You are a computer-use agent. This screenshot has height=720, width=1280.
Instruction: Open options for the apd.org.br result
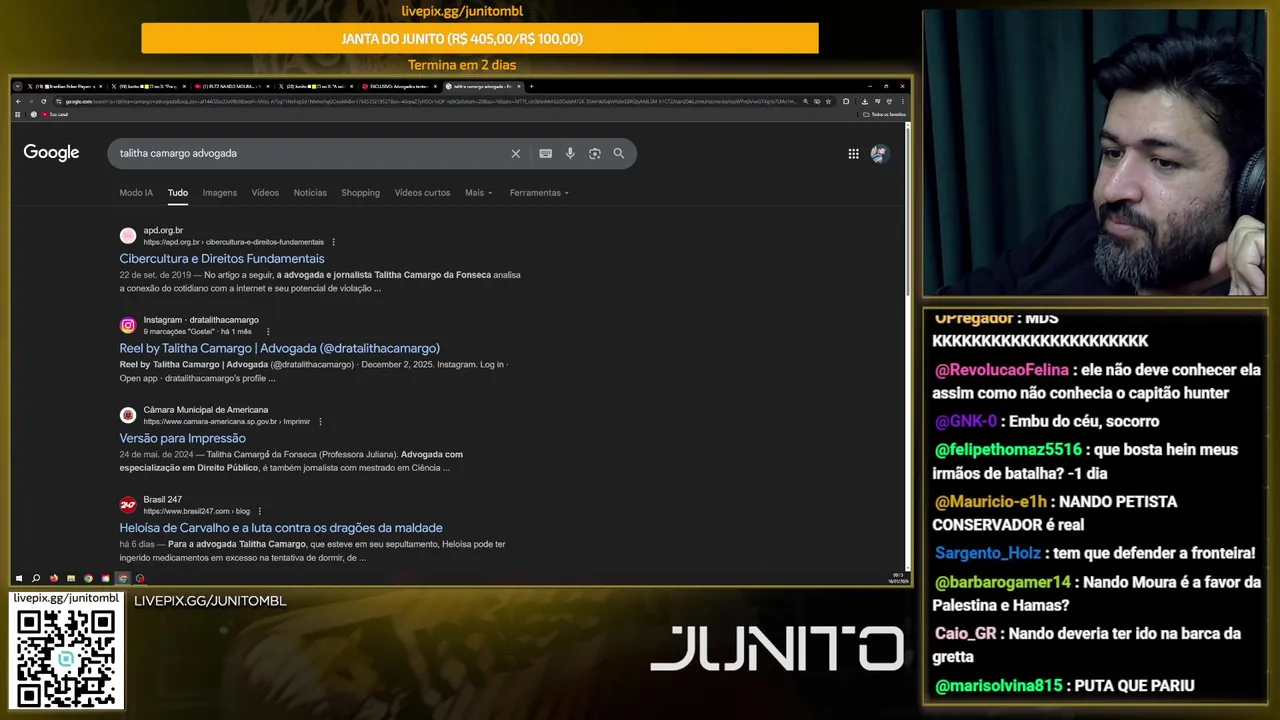[333, 242]
